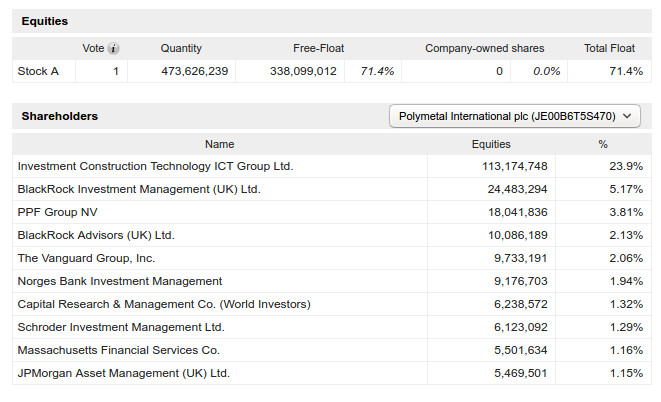Click equities value 18,041,836
661x402 pixels.
(x=518, y=212)
